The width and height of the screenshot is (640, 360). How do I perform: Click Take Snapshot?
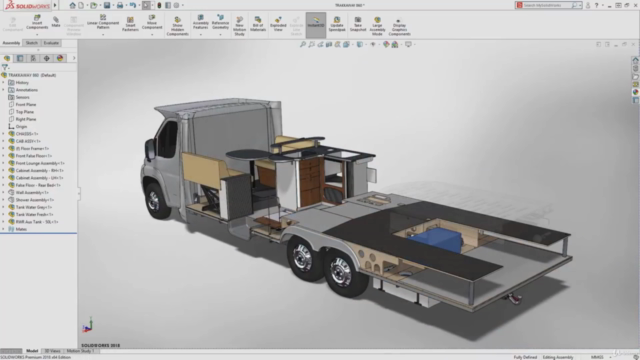(358, 24)
